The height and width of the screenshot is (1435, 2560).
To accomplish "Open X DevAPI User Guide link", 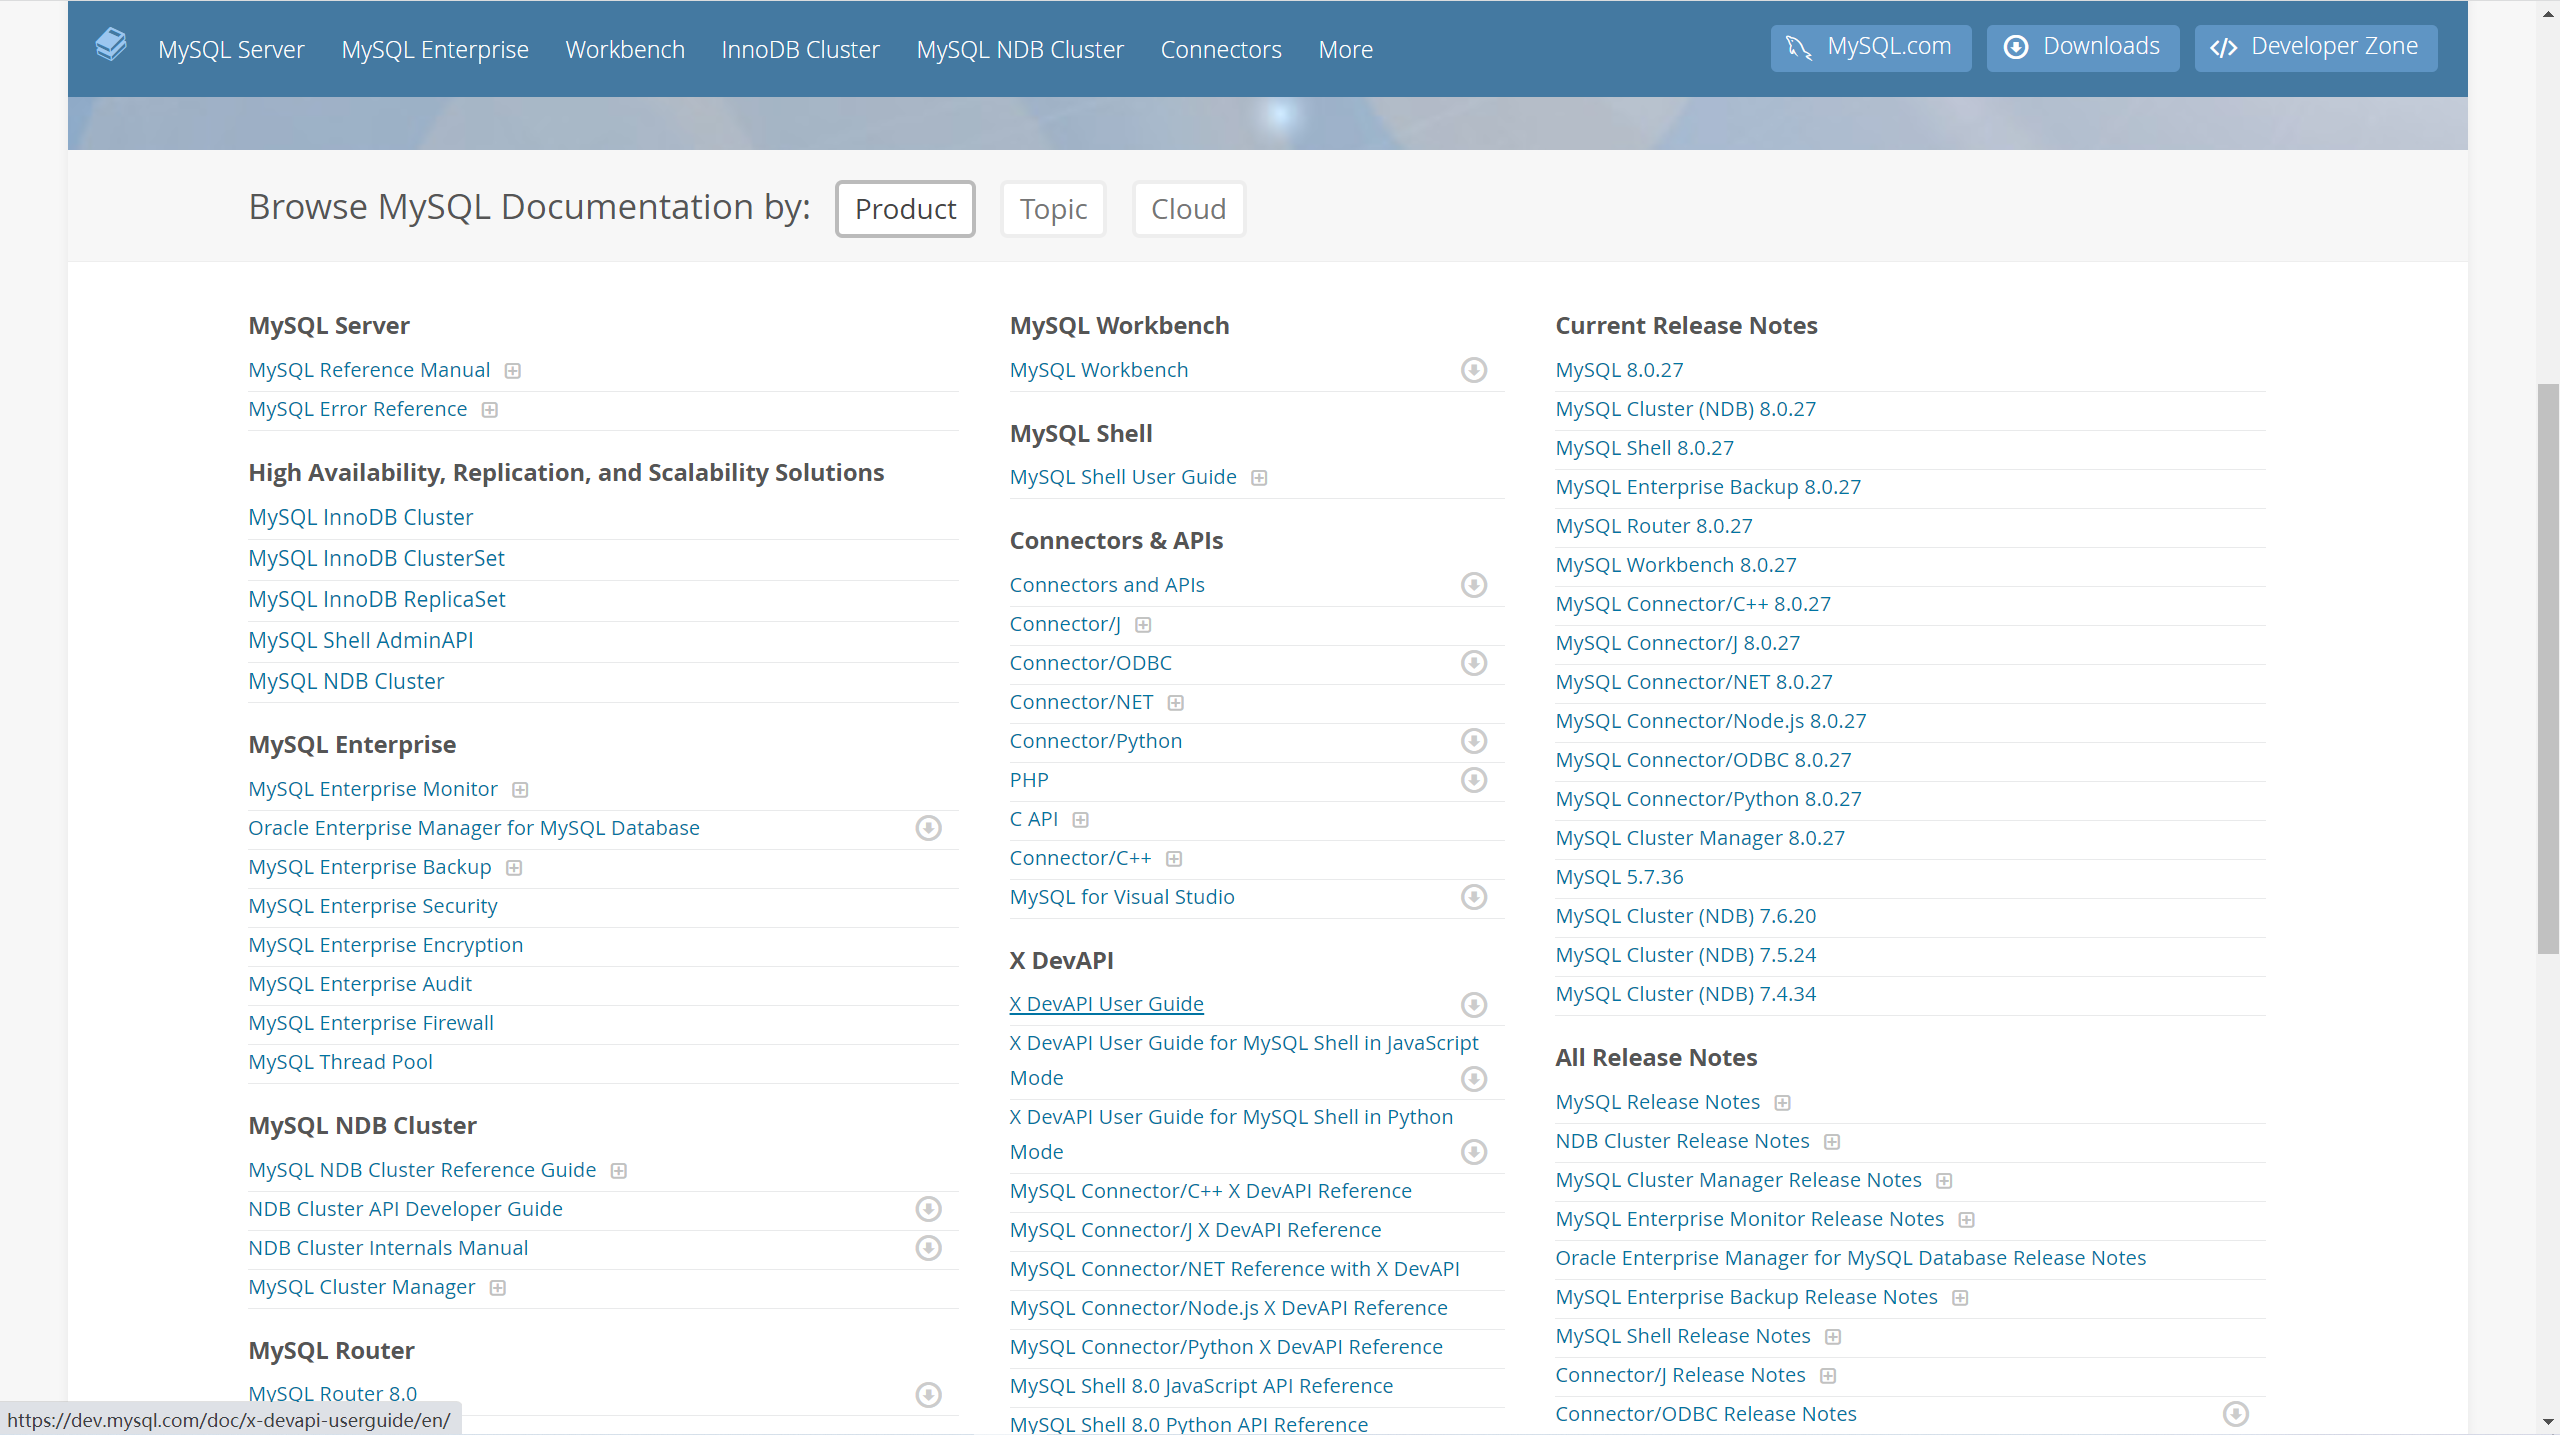I will pos(1106,1004).
